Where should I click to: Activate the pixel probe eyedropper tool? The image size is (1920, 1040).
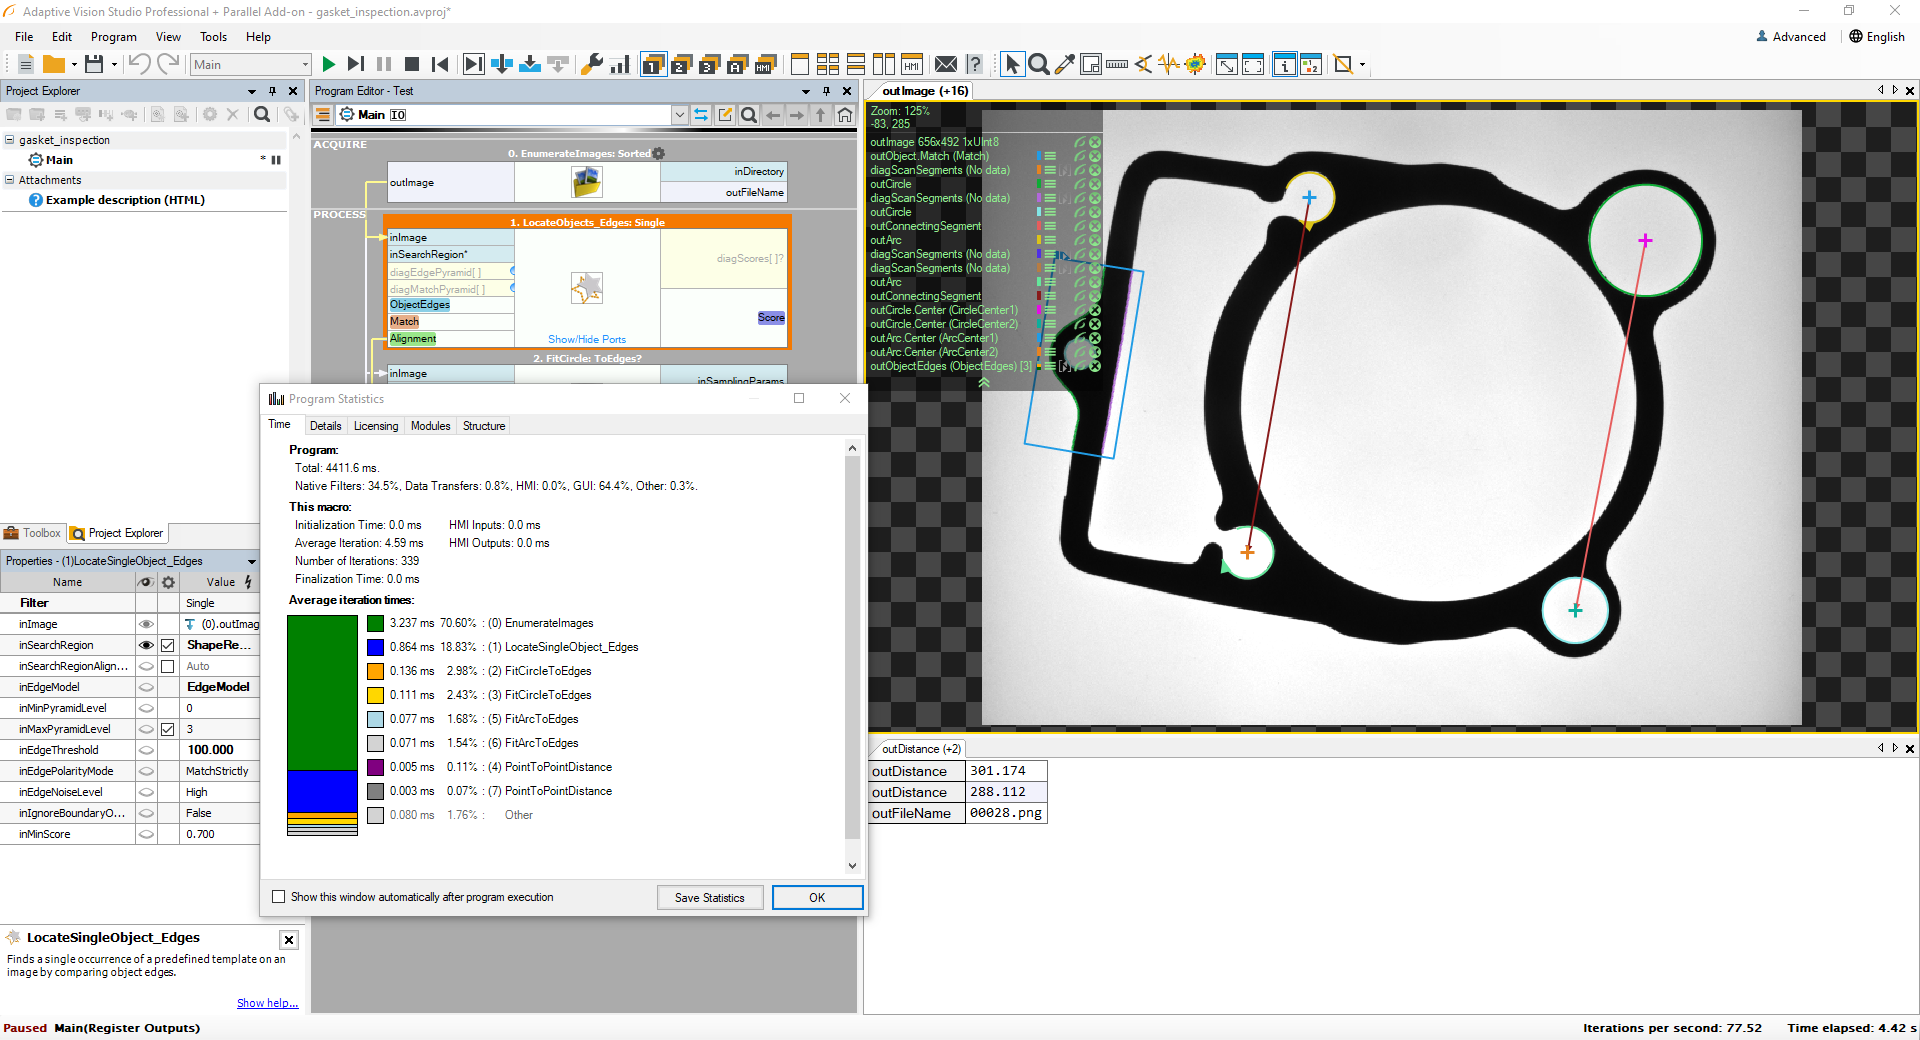tap(1064, 64)
